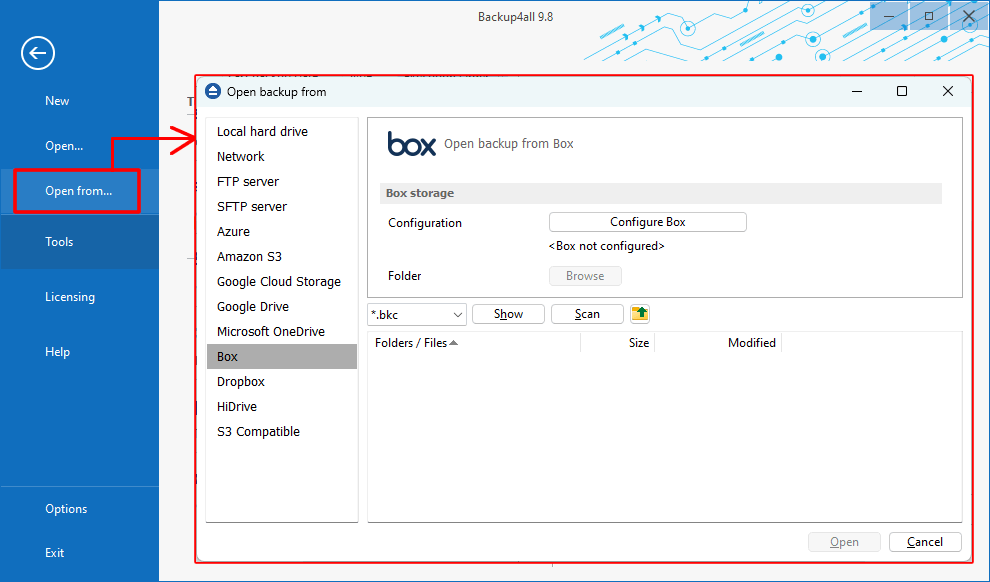Viewport: 990px width, 582px height.
Task: Click the go up one folder level icon
Action: pyautogui.click(x=640, y=313)
